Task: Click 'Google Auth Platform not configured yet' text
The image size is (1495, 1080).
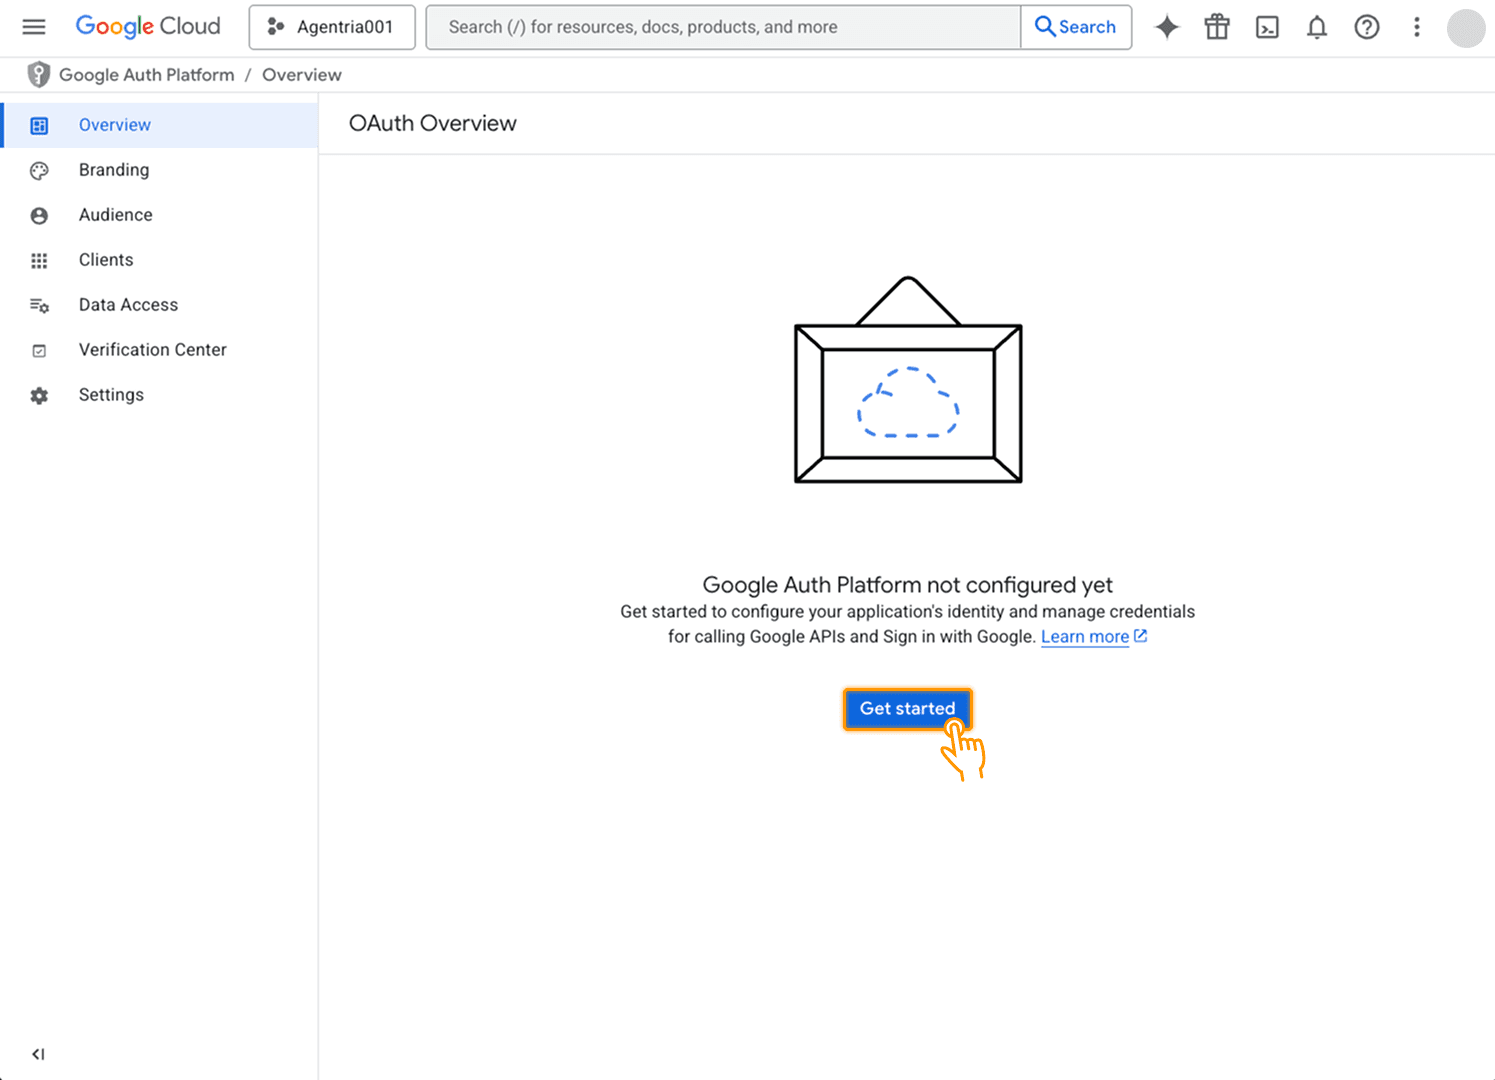Action: point(907,585)
